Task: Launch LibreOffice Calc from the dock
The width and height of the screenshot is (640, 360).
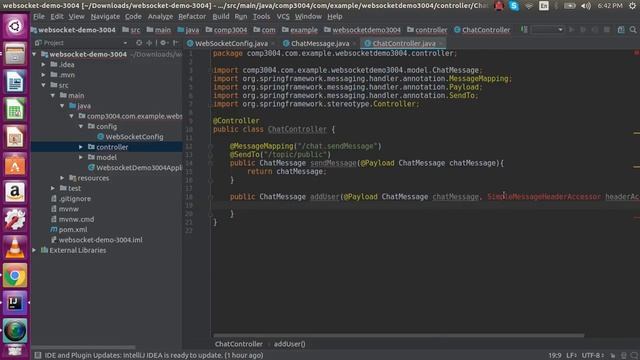Action: click(x=15, y=109)
